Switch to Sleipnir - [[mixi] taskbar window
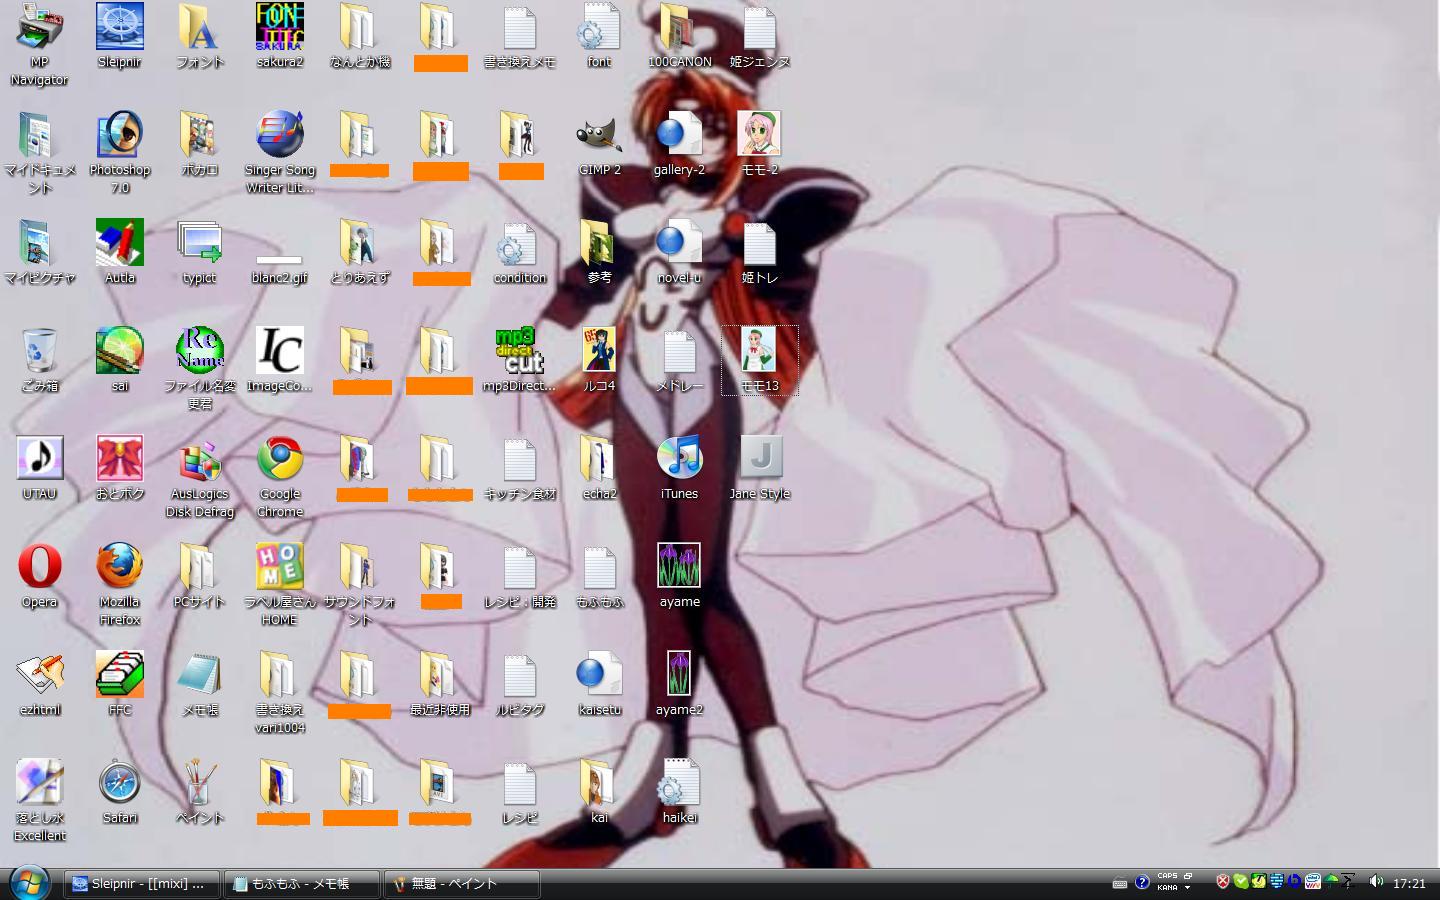This screenshot has width=1440, height=900. tap(141, 884)
